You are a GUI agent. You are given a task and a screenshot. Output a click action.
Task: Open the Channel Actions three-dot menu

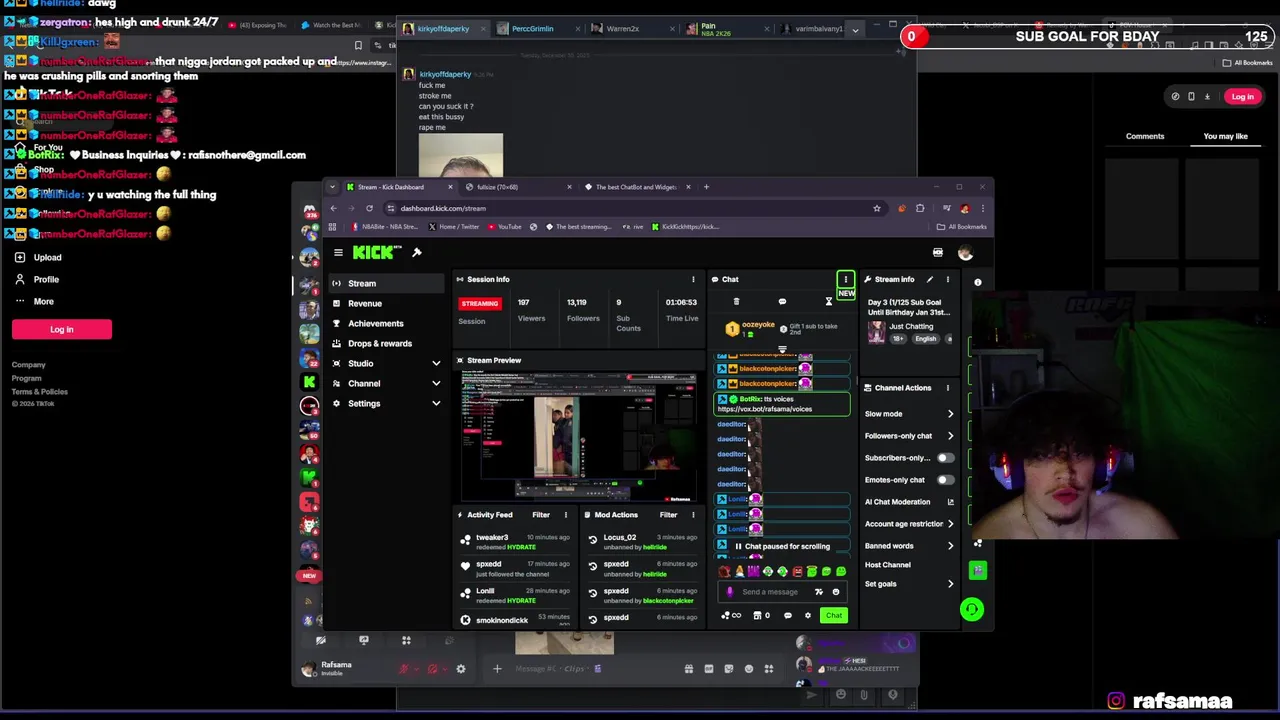pyautogui.click(x=948, y=388)
